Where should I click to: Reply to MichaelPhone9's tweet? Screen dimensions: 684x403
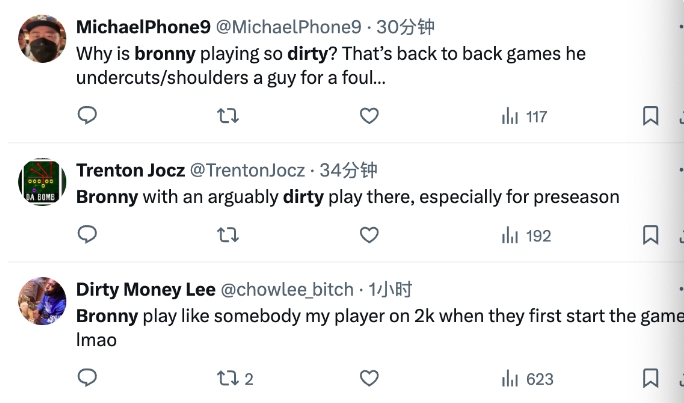88,116
